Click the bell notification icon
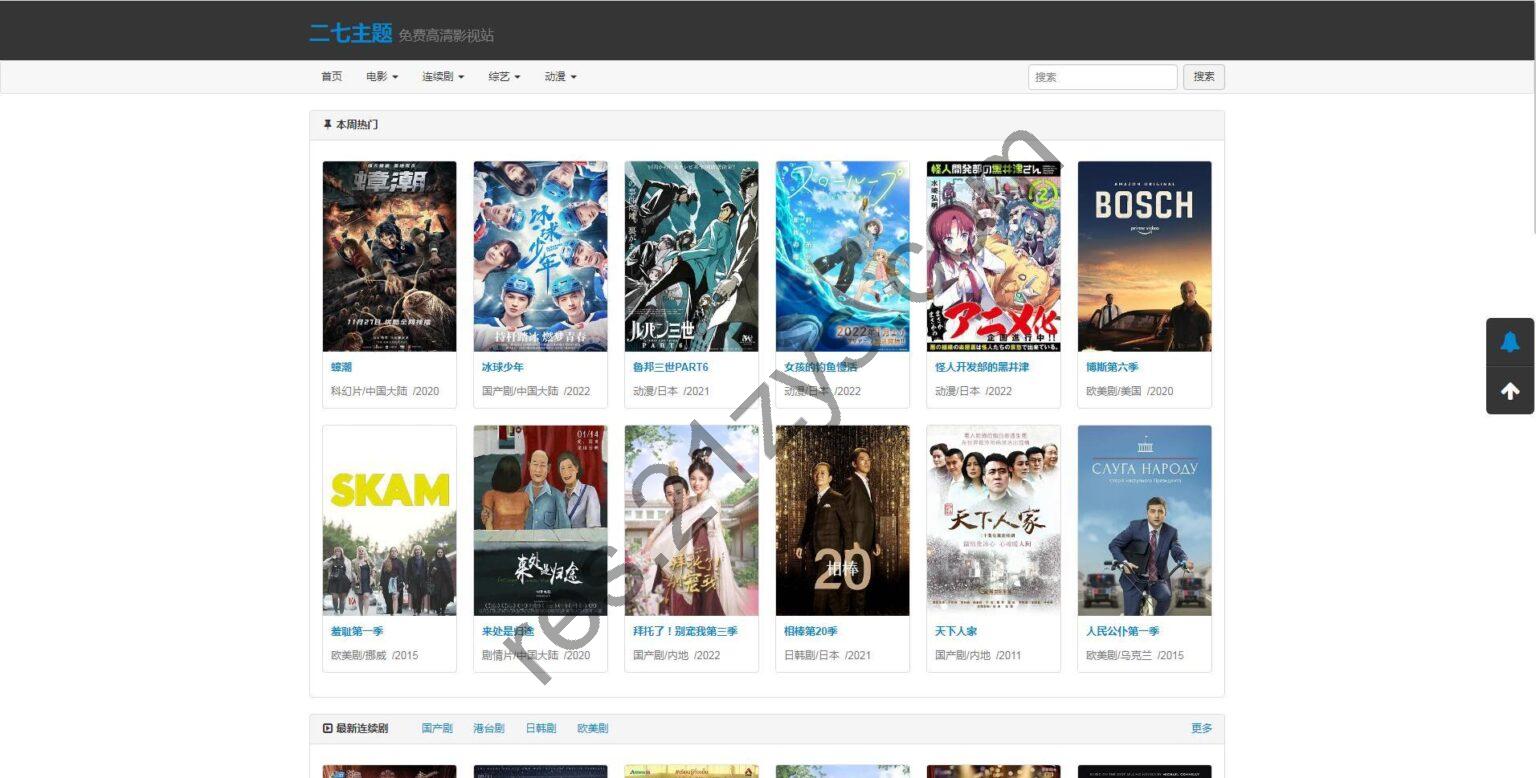The image size is (1536, 778). pos(1510,342)
